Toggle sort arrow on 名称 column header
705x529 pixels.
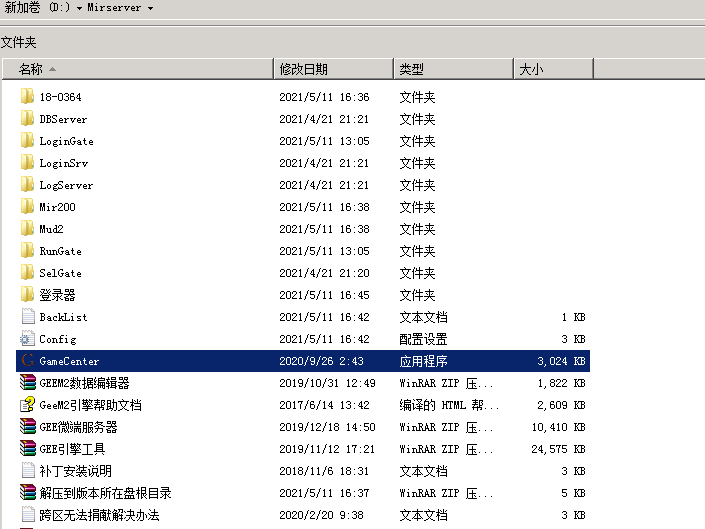pos(52,69)
